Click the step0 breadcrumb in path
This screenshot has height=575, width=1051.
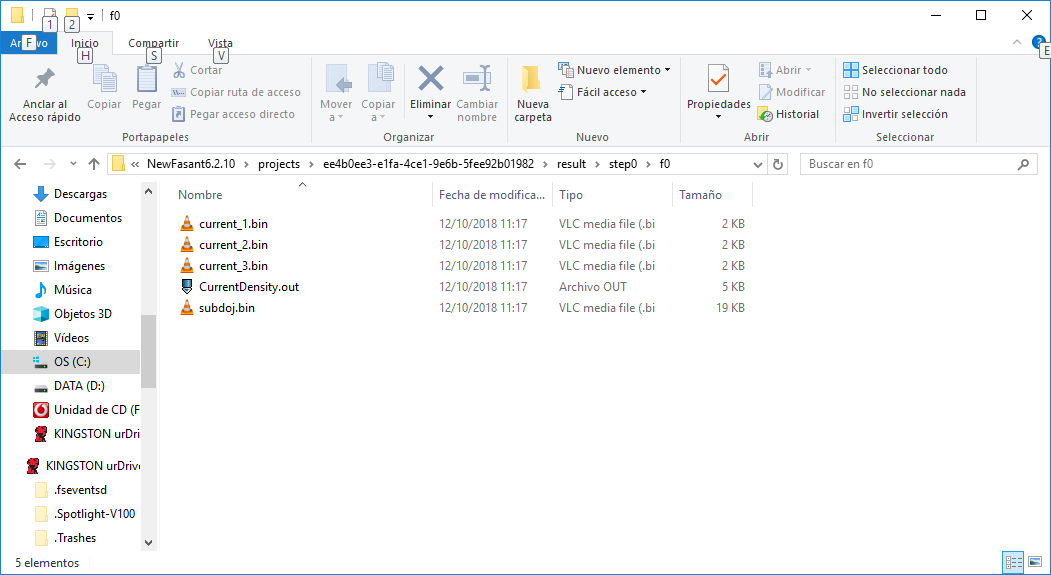pyautogui.click(x=622, y=164)
